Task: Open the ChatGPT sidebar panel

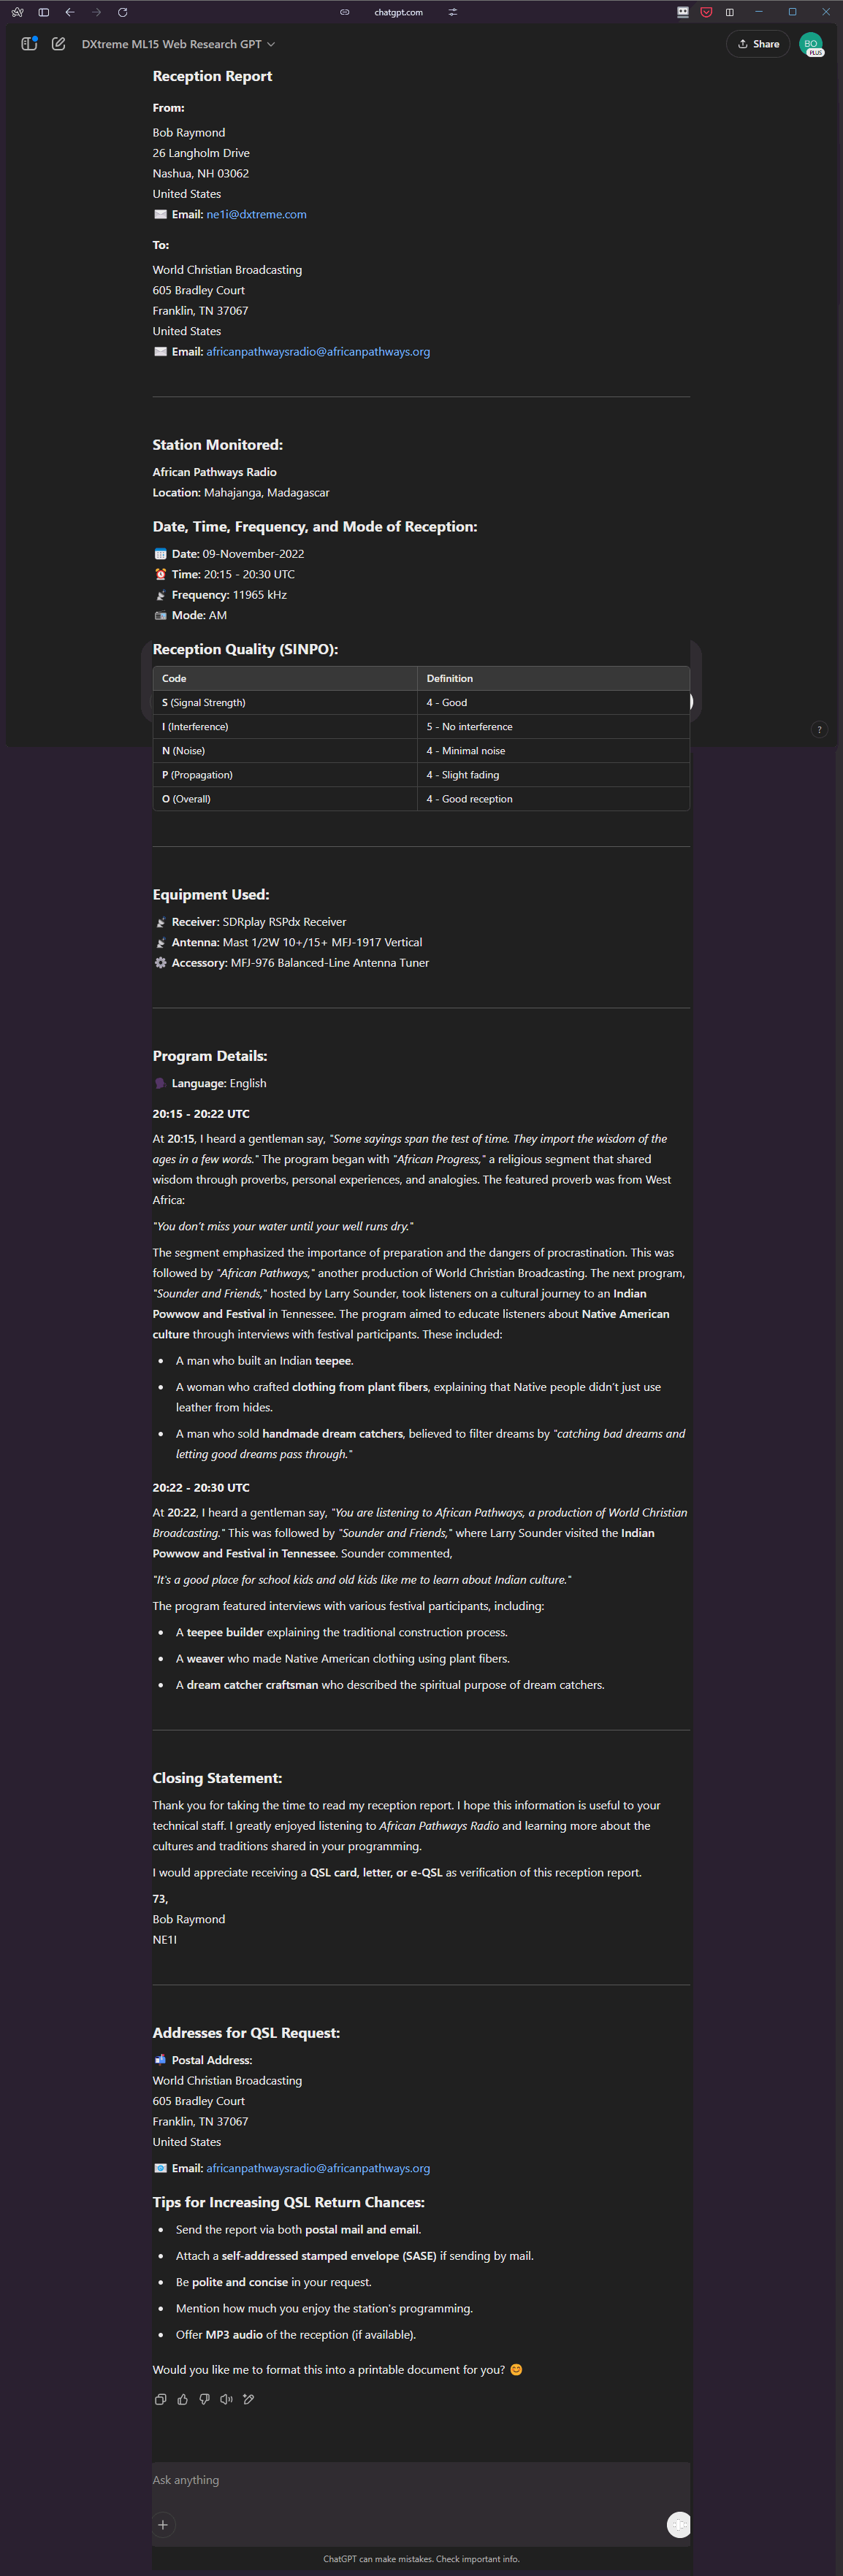Action: click(x=29, y=44)
